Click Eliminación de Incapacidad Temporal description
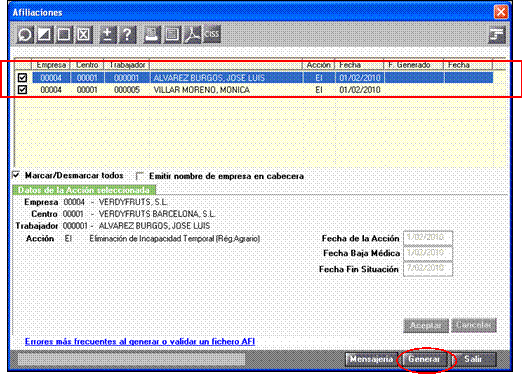The width and height of the screenshot is (523, 375). click(174, 239)
